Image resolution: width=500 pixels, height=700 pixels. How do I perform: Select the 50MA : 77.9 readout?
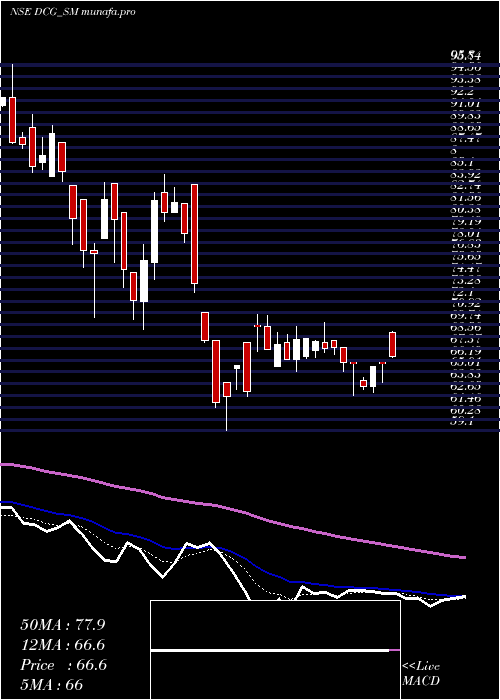pyautogui.click(x=63, y=625)
